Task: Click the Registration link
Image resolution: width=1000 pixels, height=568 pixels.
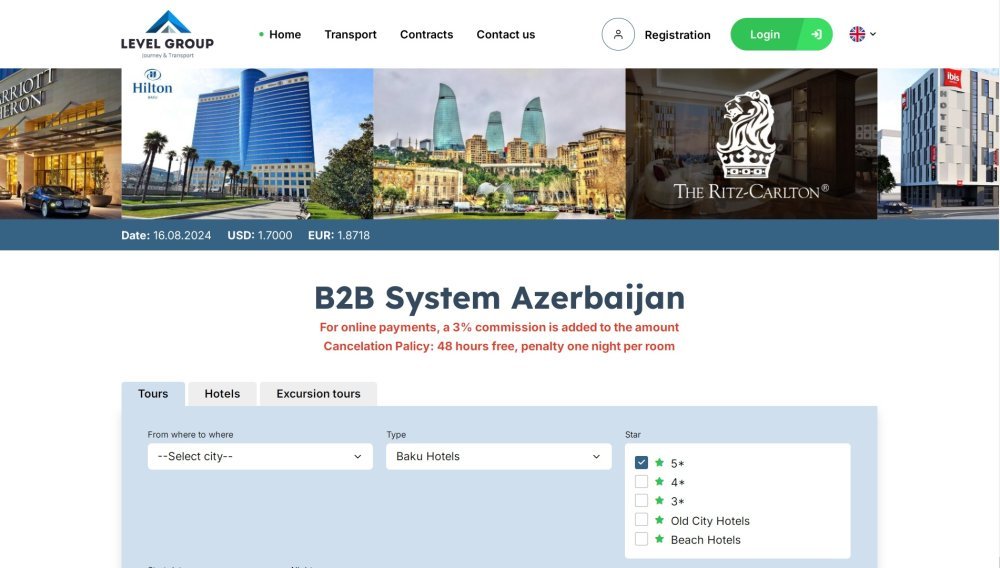Action: coord(677,35)
